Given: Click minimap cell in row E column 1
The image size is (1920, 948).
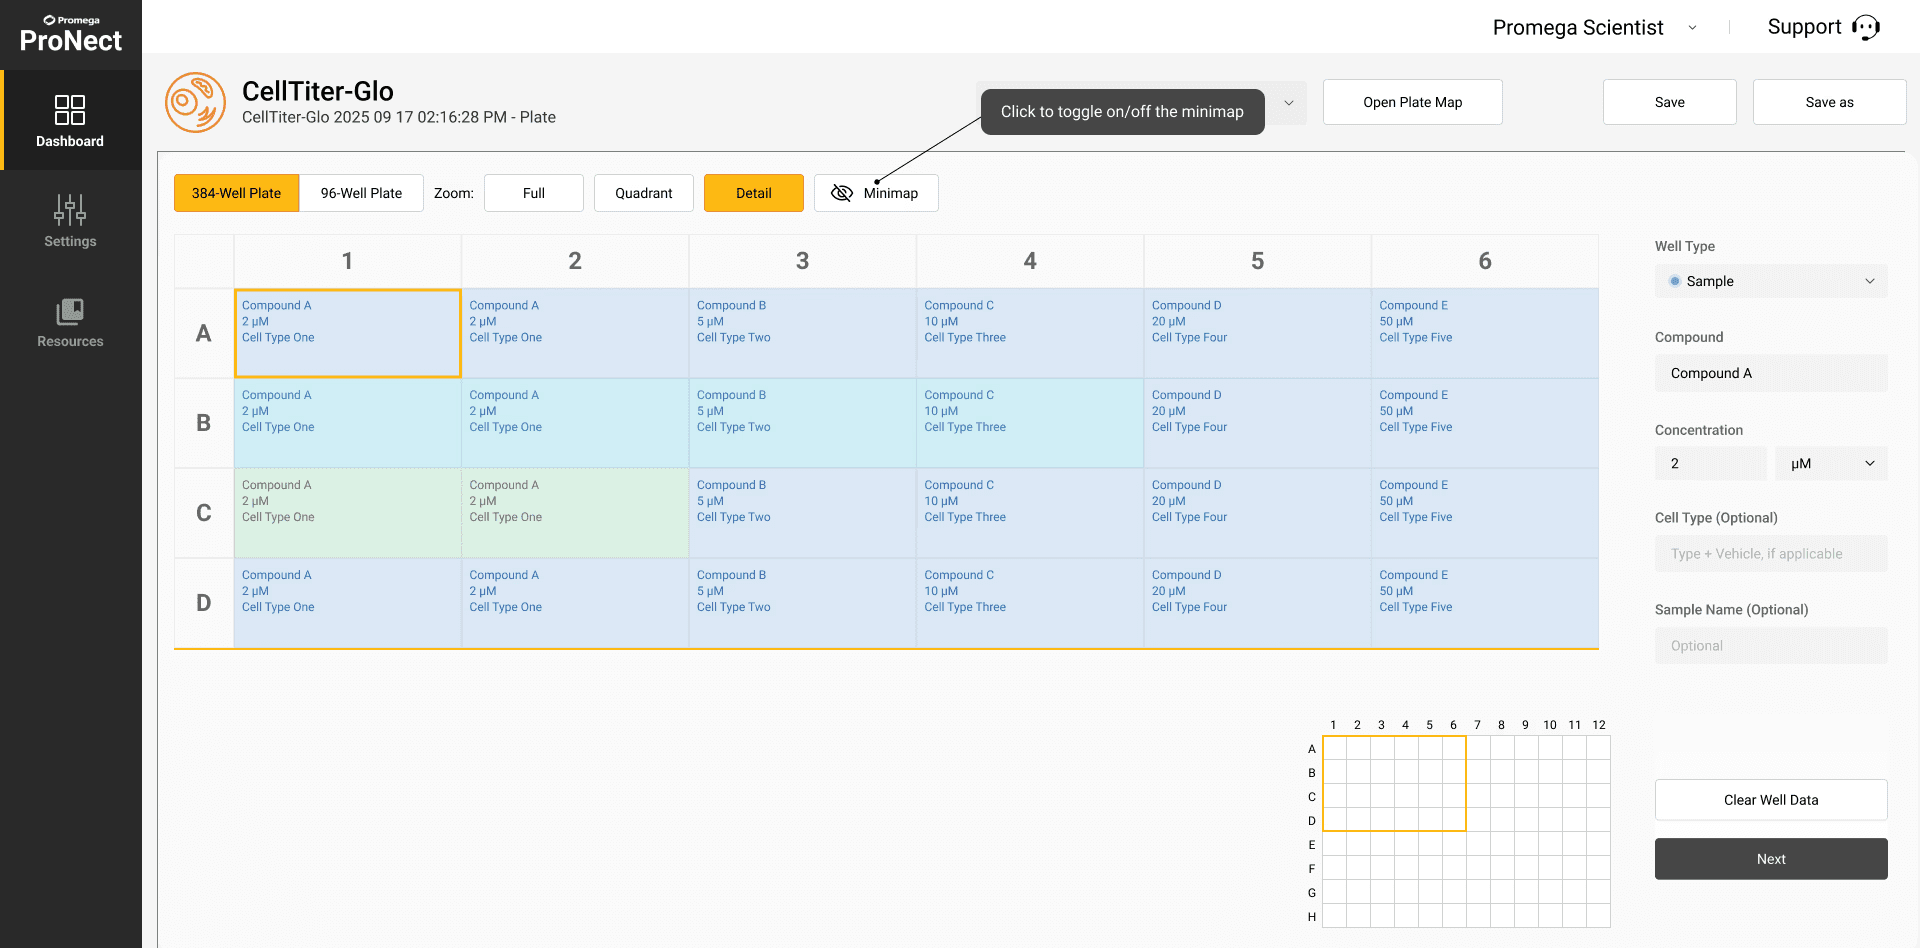Looking at the screenshot, I should 1334,844.
